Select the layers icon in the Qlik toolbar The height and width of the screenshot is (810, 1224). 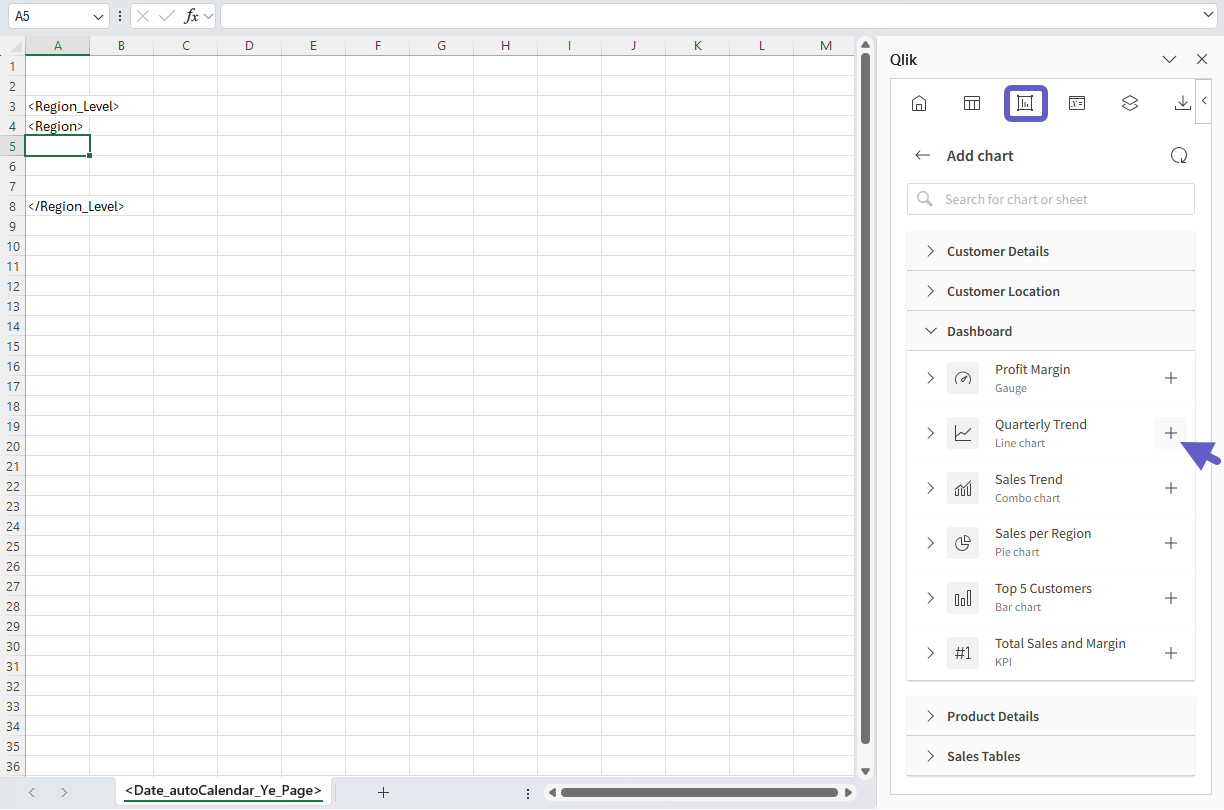[1129, 103]
